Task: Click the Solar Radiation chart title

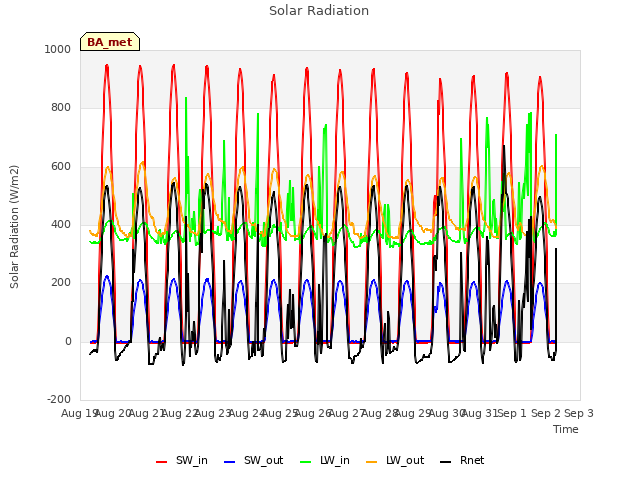Action: [319, 11]
